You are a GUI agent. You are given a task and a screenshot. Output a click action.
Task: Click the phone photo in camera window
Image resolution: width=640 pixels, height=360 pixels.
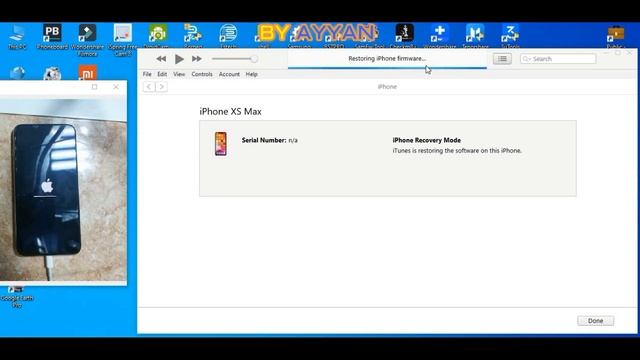pyautogui.click(x=63, y=189)
